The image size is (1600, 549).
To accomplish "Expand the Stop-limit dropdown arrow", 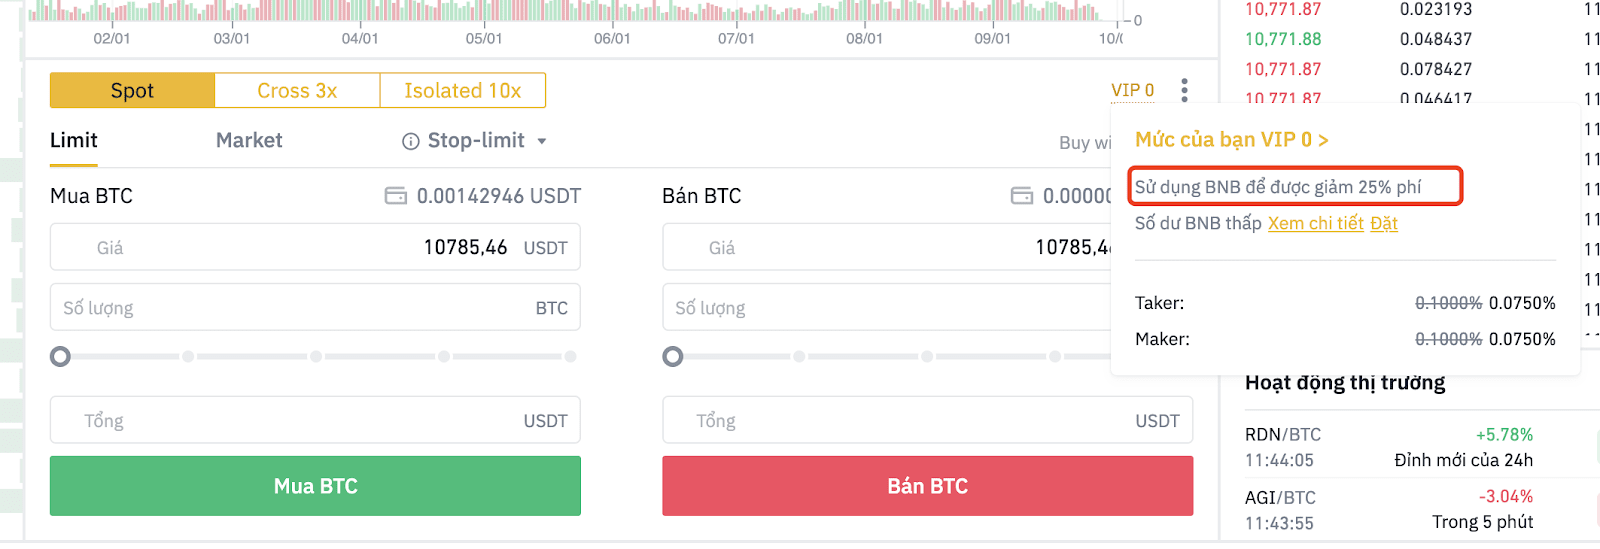I will (542, 142).
